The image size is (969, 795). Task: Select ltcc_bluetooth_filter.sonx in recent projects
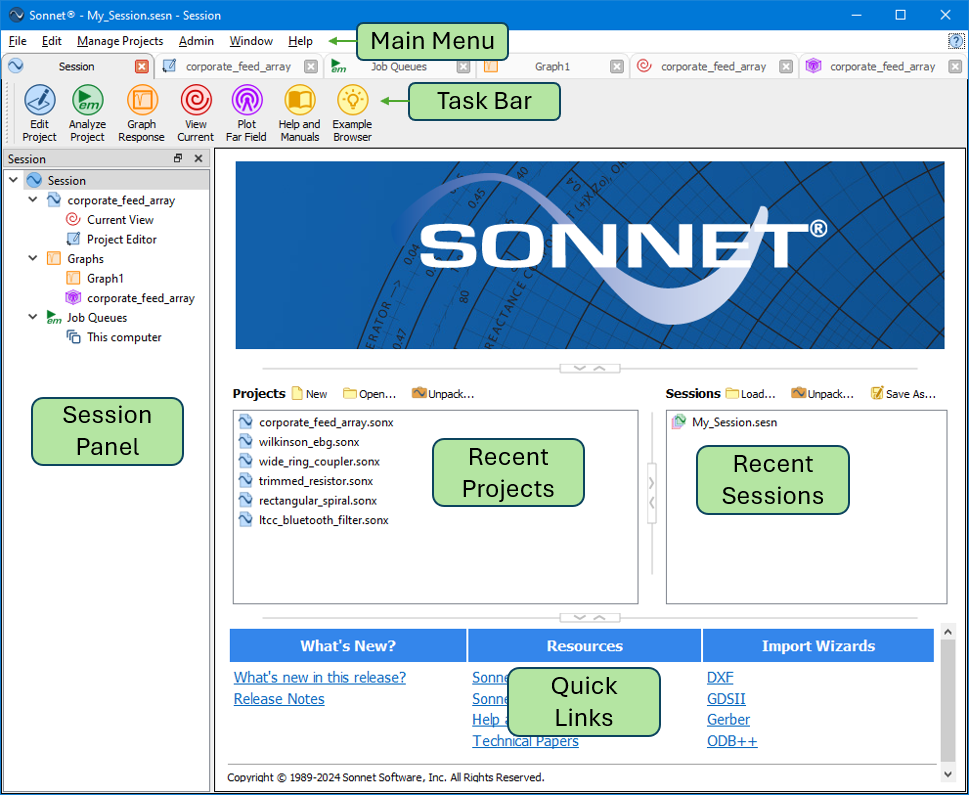click(323, 520)
